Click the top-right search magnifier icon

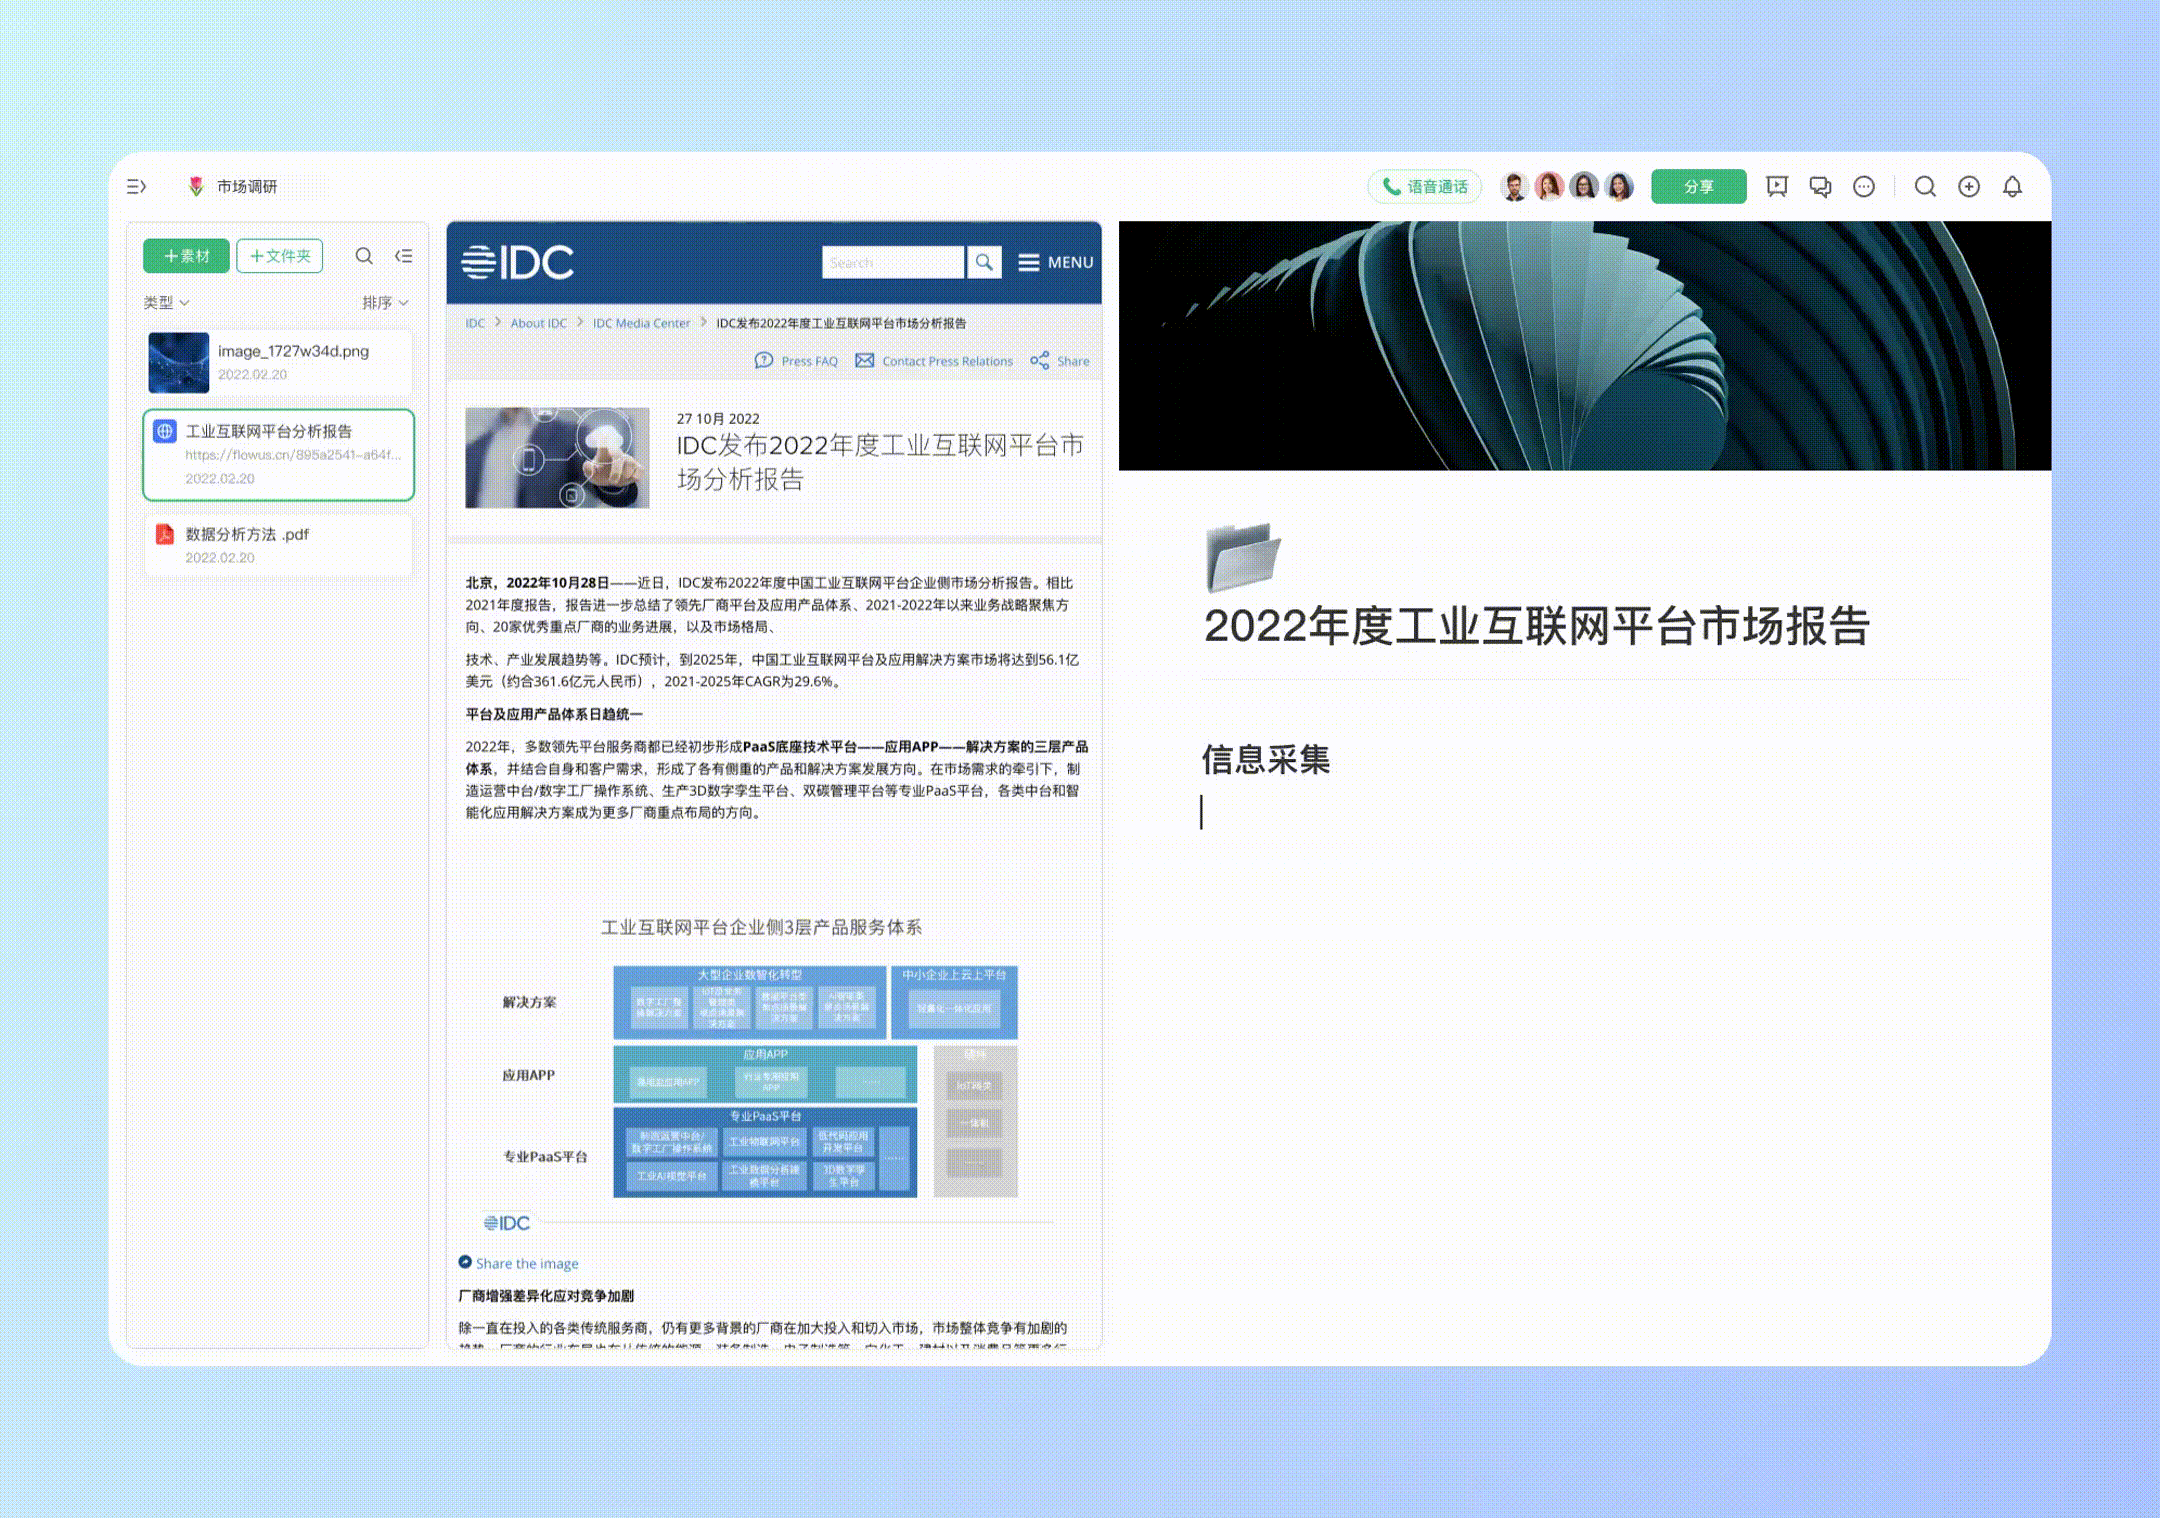1925,186
